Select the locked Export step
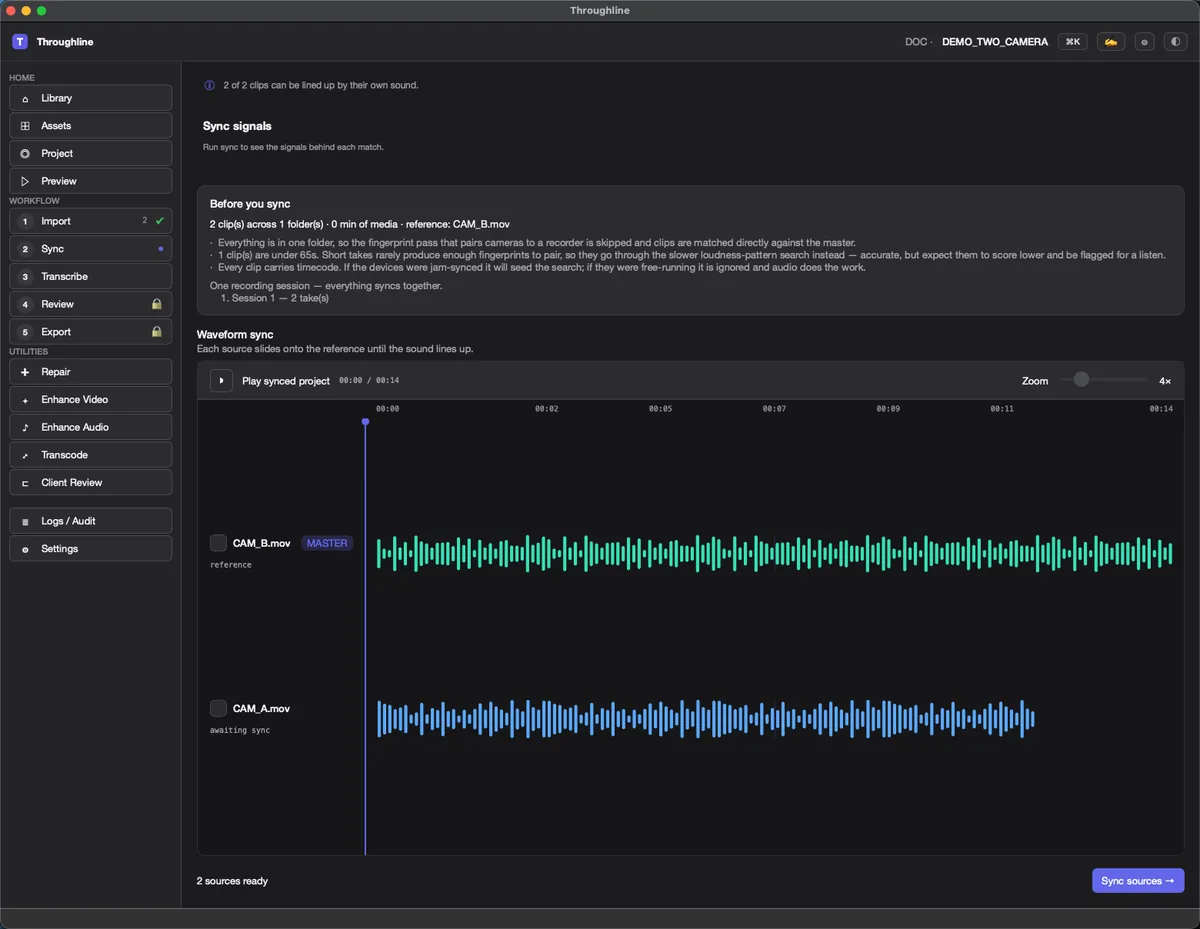 click(x=91, y=332)
